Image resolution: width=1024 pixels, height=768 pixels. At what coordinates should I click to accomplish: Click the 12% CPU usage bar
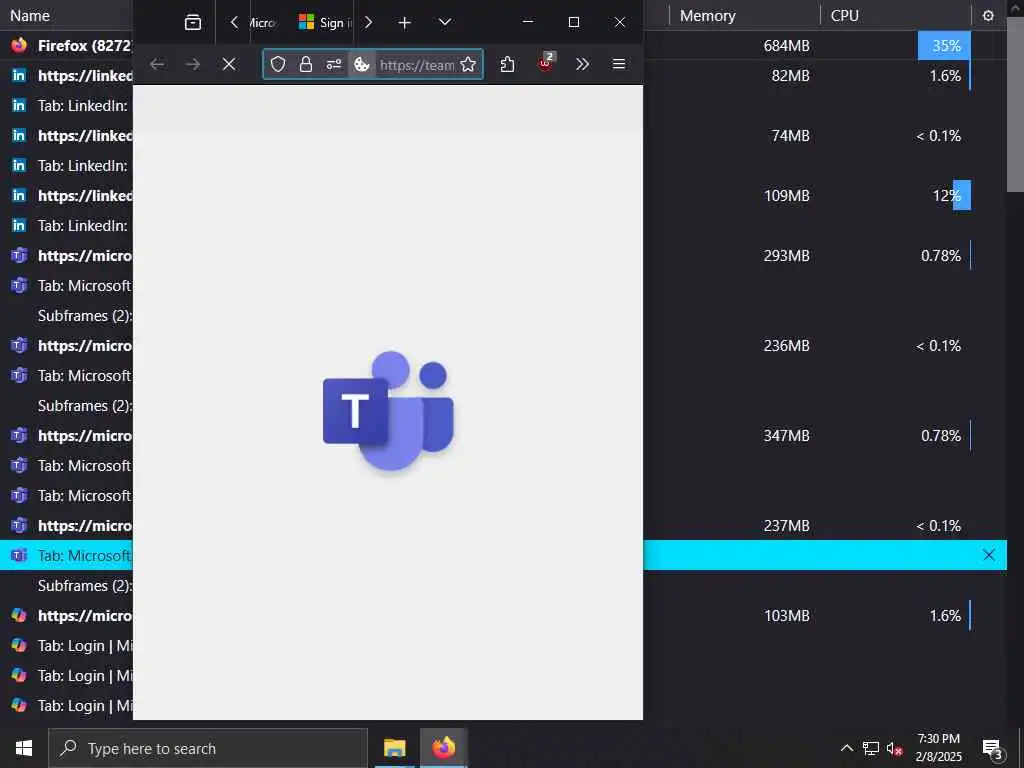pyautogui.click(x=961, y=196)
